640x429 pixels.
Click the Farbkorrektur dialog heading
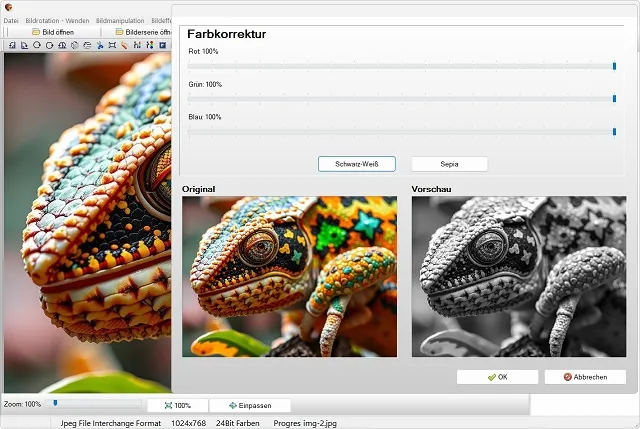(x=227, y=34)
